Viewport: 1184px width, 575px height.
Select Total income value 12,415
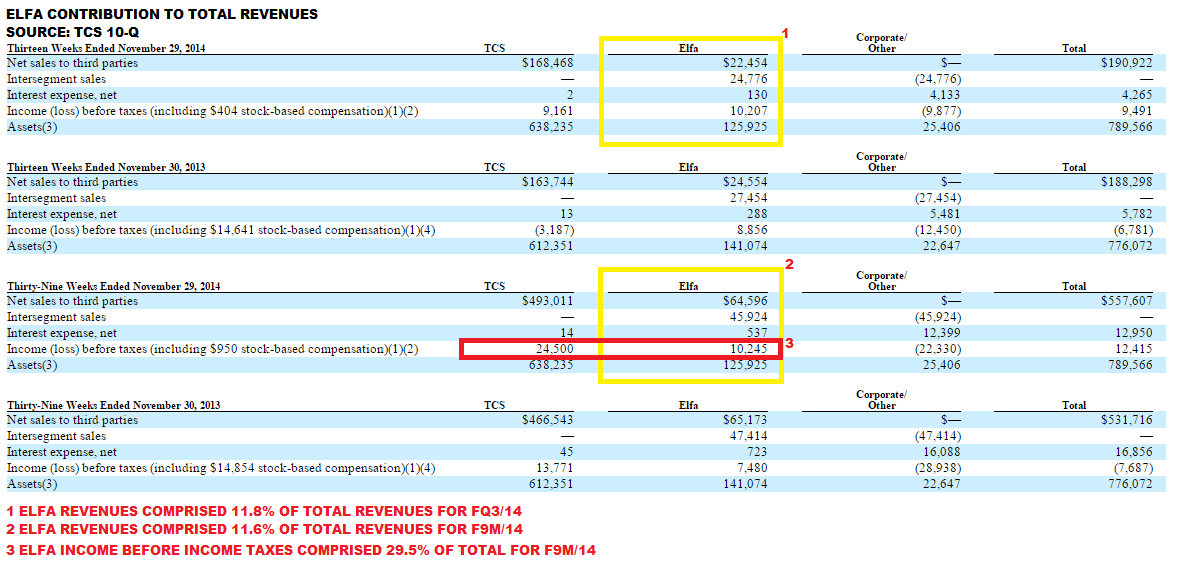point(1135,349)
